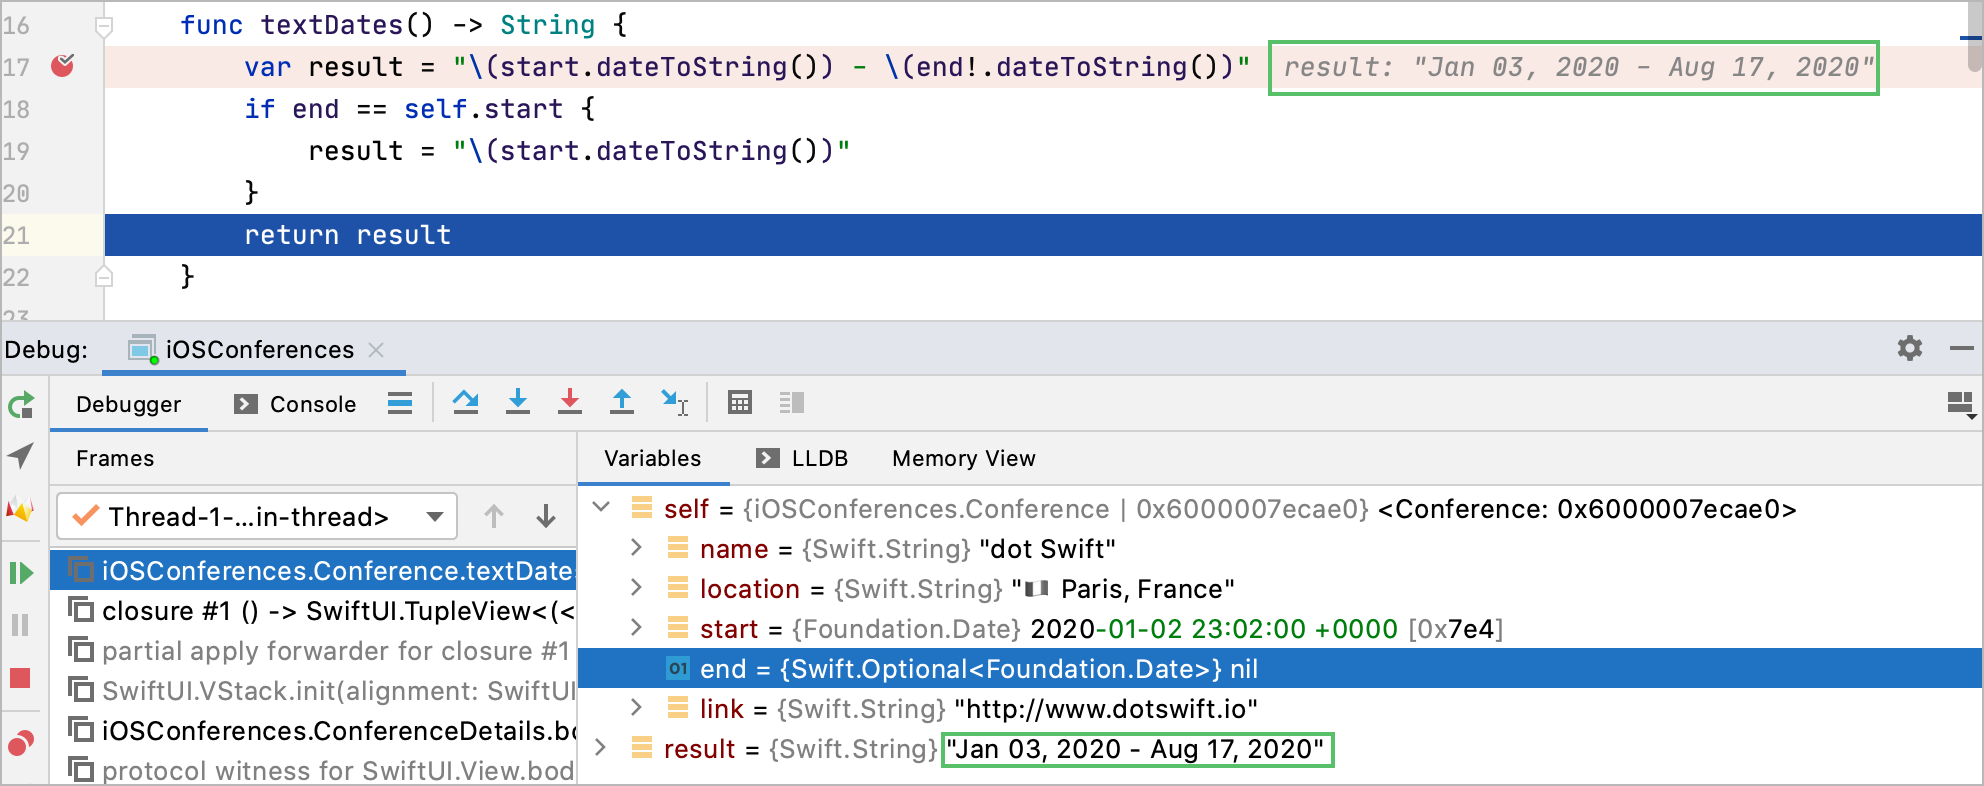Show execution point lines icon
The image size is (1984, 786).
coord(400,403)
